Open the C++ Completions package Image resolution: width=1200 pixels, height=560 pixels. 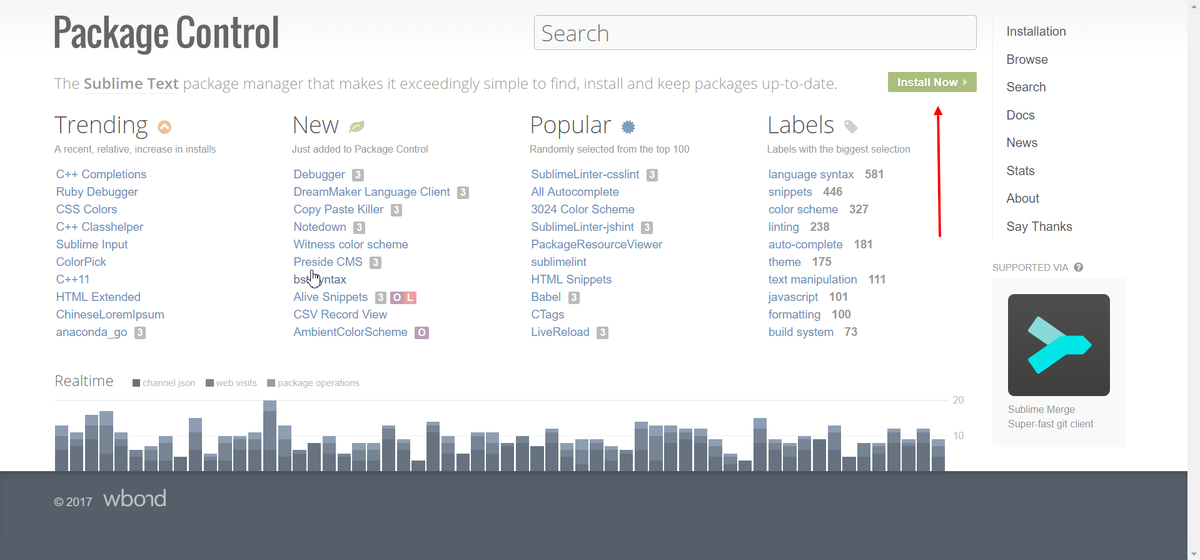[x=101, y=175]
